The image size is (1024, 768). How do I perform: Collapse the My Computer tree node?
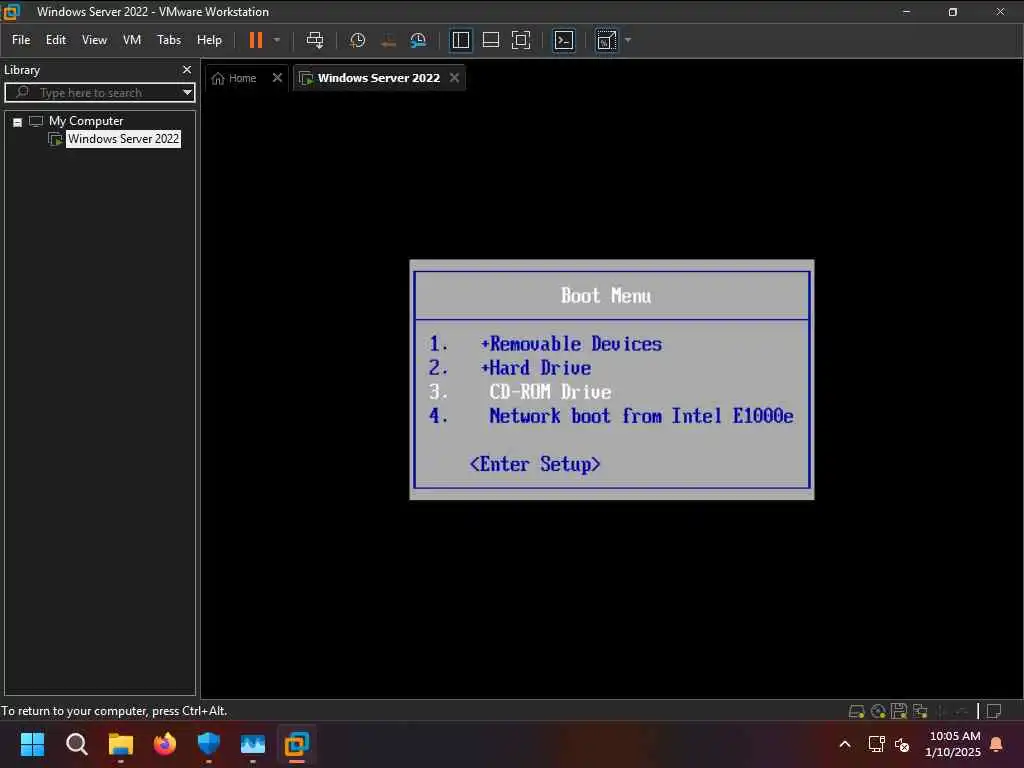[18, 121]
